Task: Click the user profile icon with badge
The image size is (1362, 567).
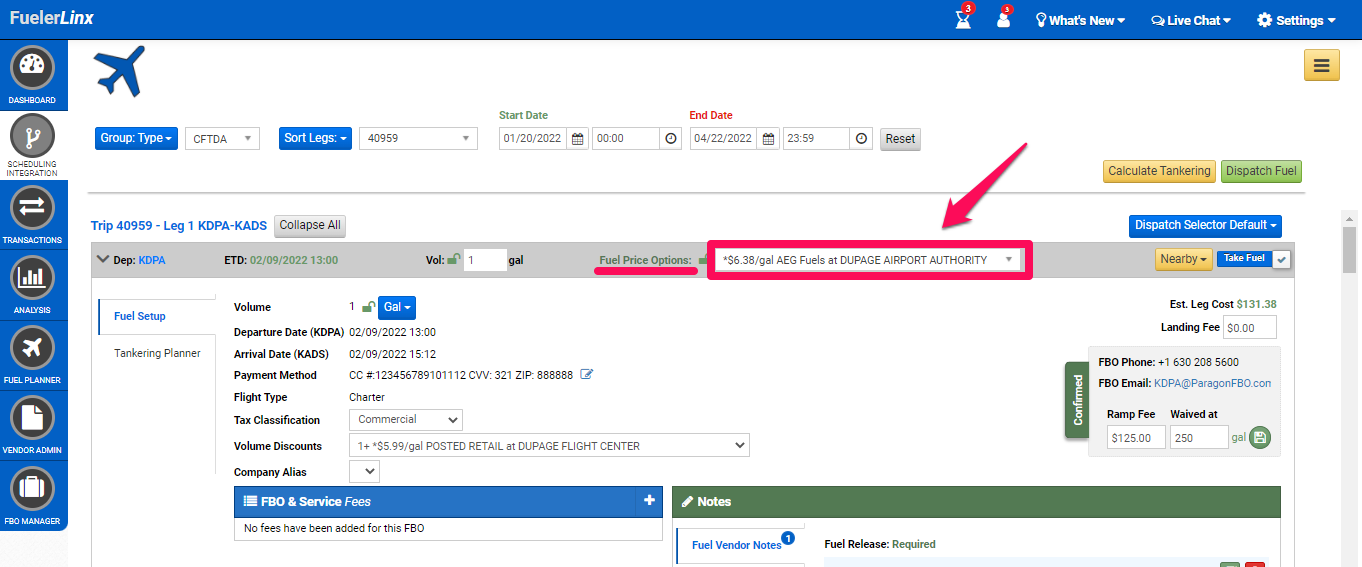Action: (x=1003, y=19)
